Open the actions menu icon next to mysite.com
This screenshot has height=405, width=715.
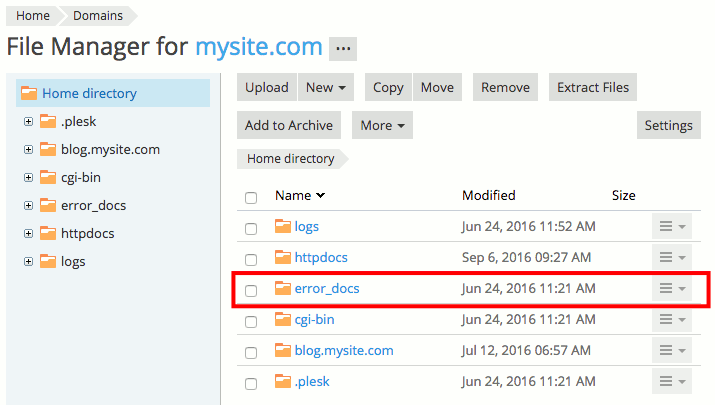coord(343,48)
